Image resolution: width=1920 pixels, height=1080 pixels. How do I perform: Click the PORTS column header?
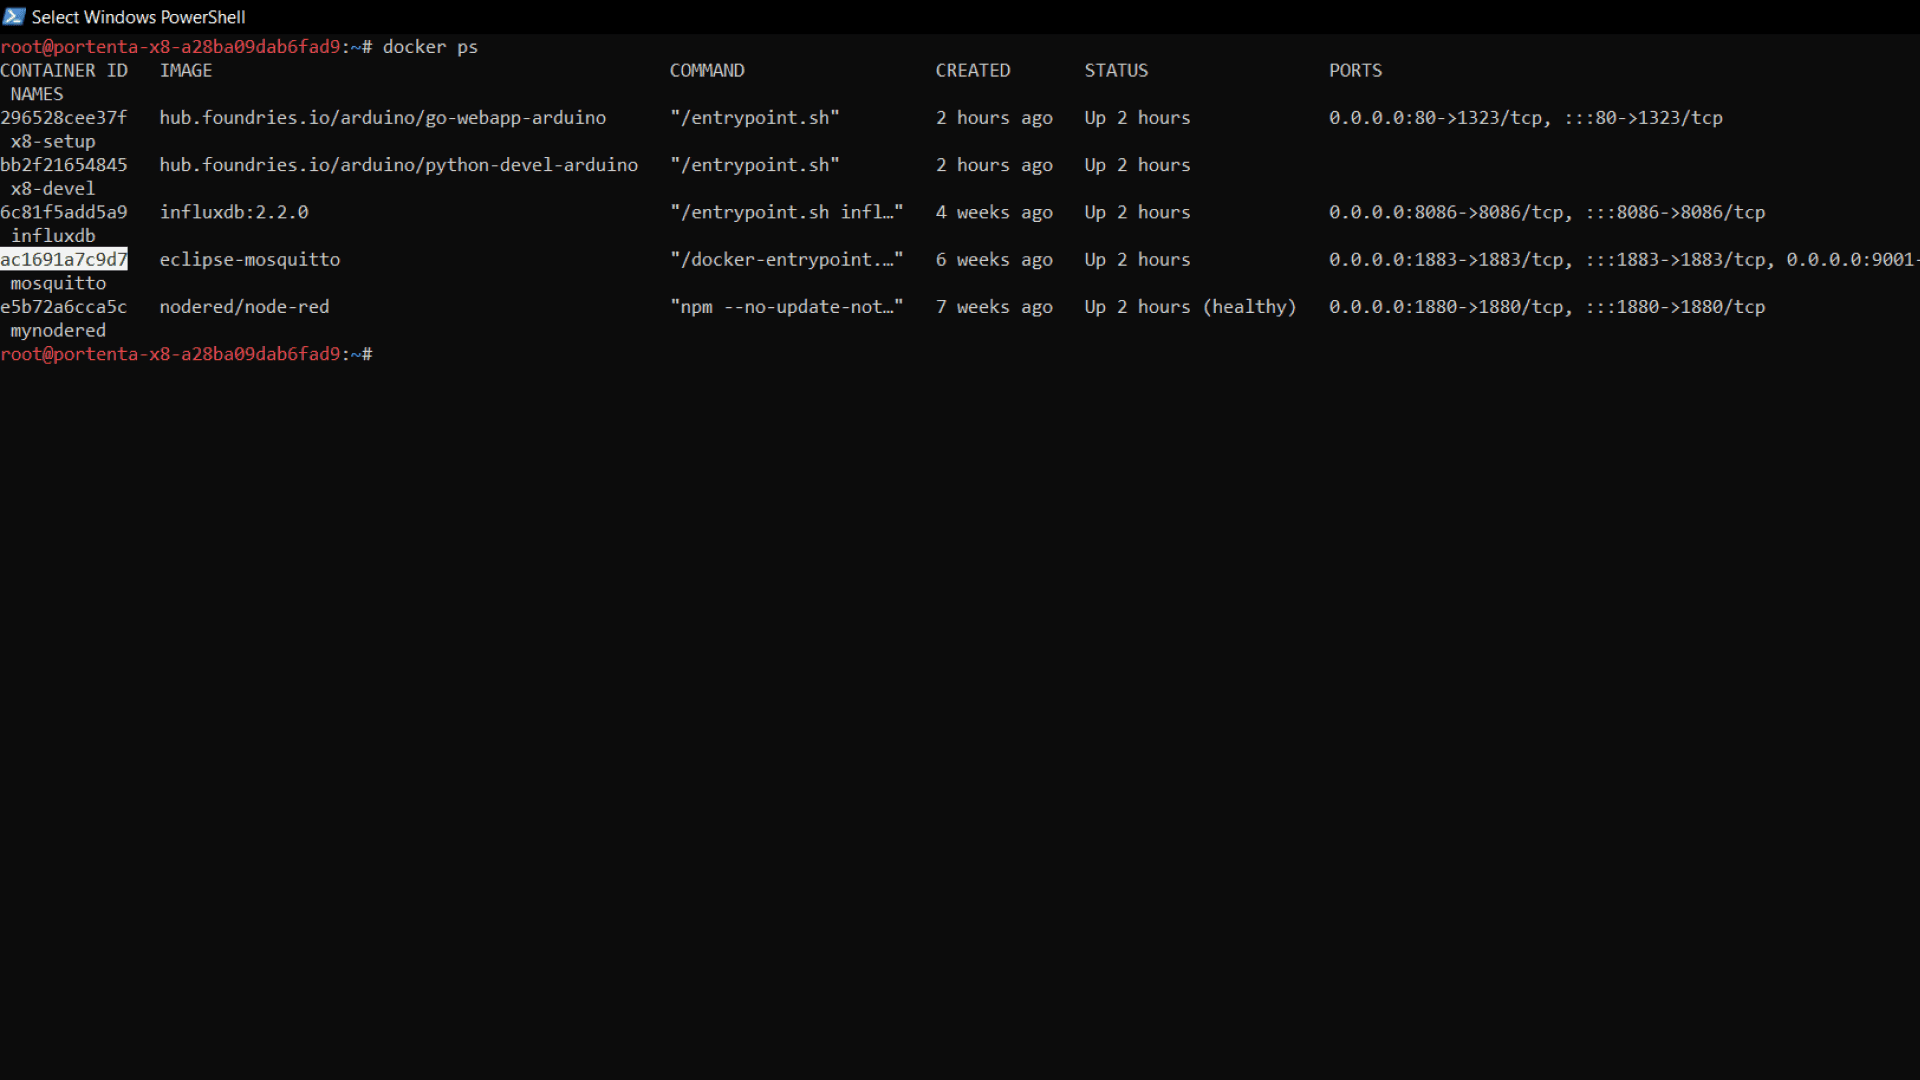click(x=1355, y=70)
